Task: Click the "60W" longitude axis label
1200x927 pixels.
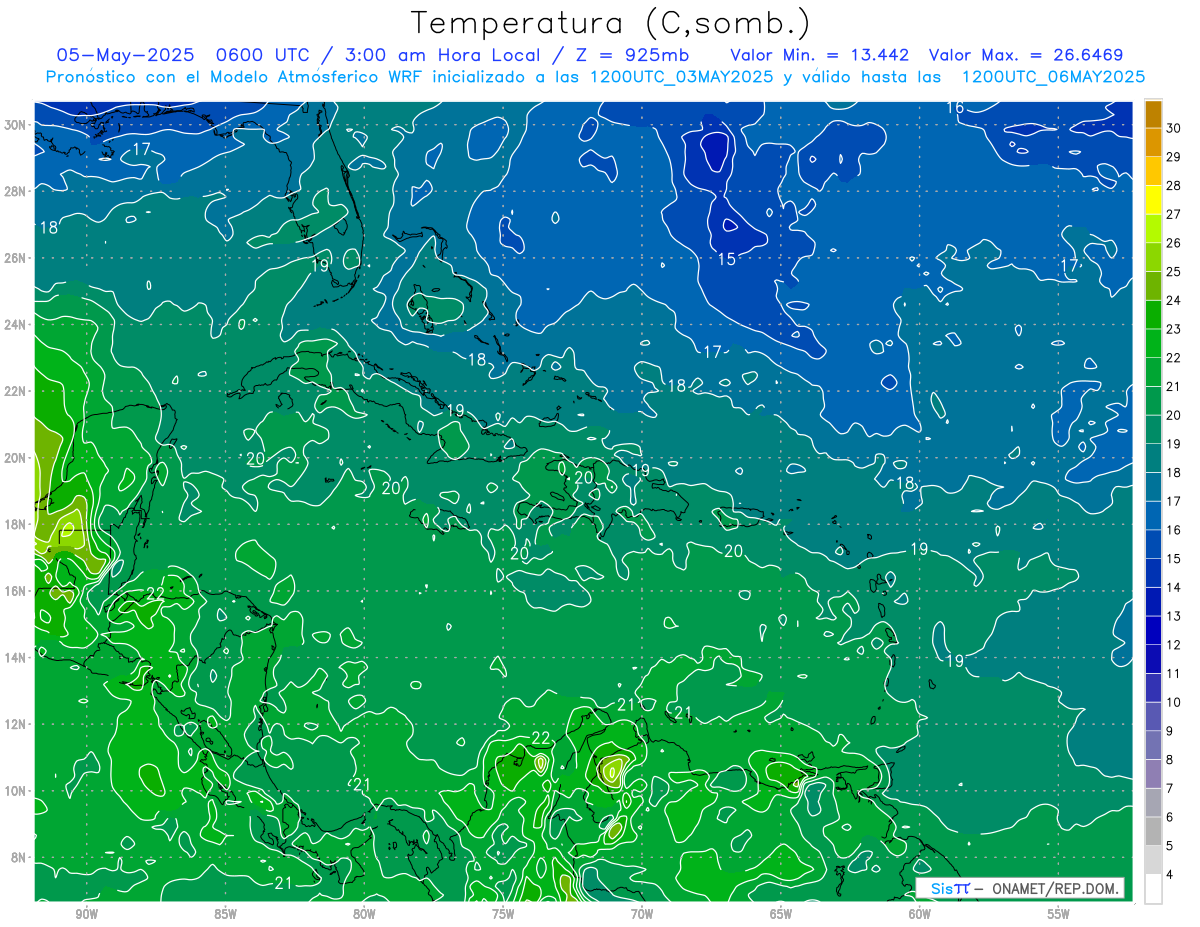Action: point(920,915)
